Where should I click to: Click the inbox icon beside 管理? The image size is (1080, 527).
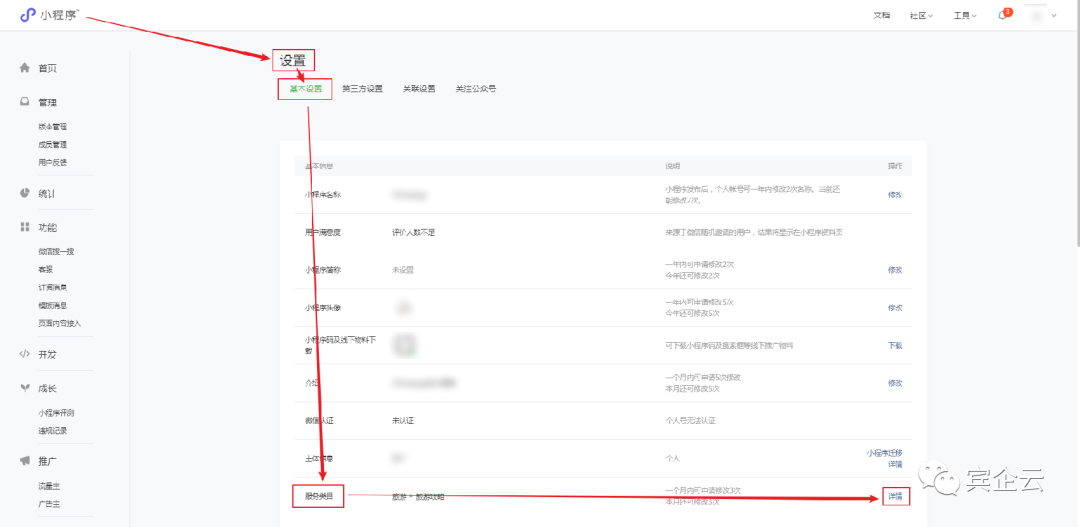[25, 102]
